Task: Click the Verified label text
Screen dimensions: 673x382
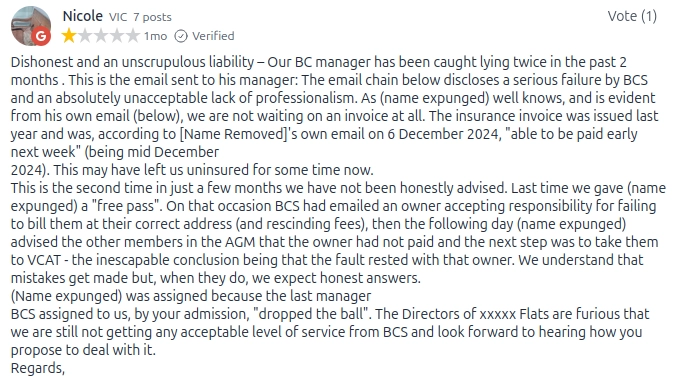Action: click(x=213, y=36)
